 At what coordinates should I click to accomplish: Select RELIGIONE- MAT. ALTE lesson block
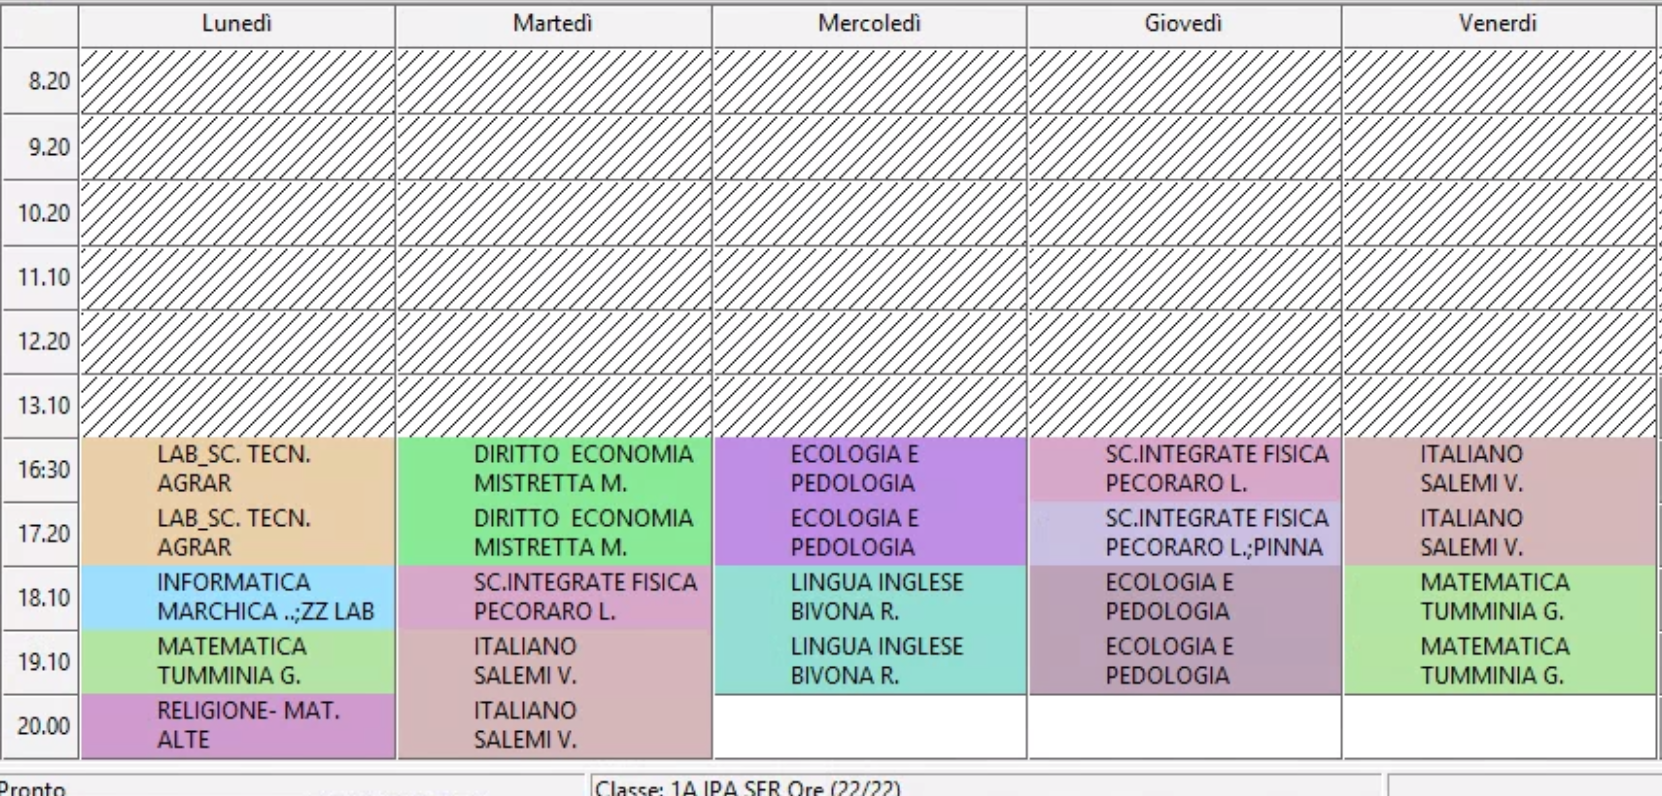[x=238, y=726]
